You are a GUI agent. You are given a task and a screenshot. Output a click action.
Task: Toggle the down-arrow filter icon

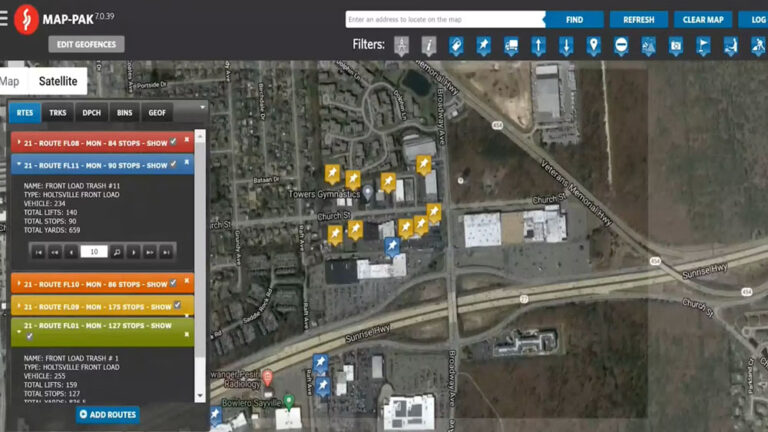point(566,46)
